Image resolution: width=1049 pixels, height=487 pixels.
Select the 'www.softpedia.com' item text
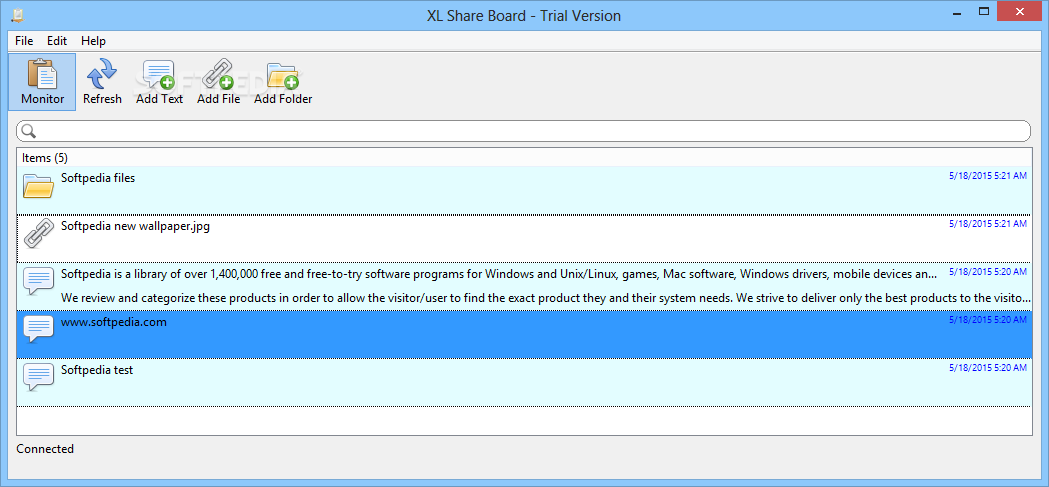pos(114,322)
